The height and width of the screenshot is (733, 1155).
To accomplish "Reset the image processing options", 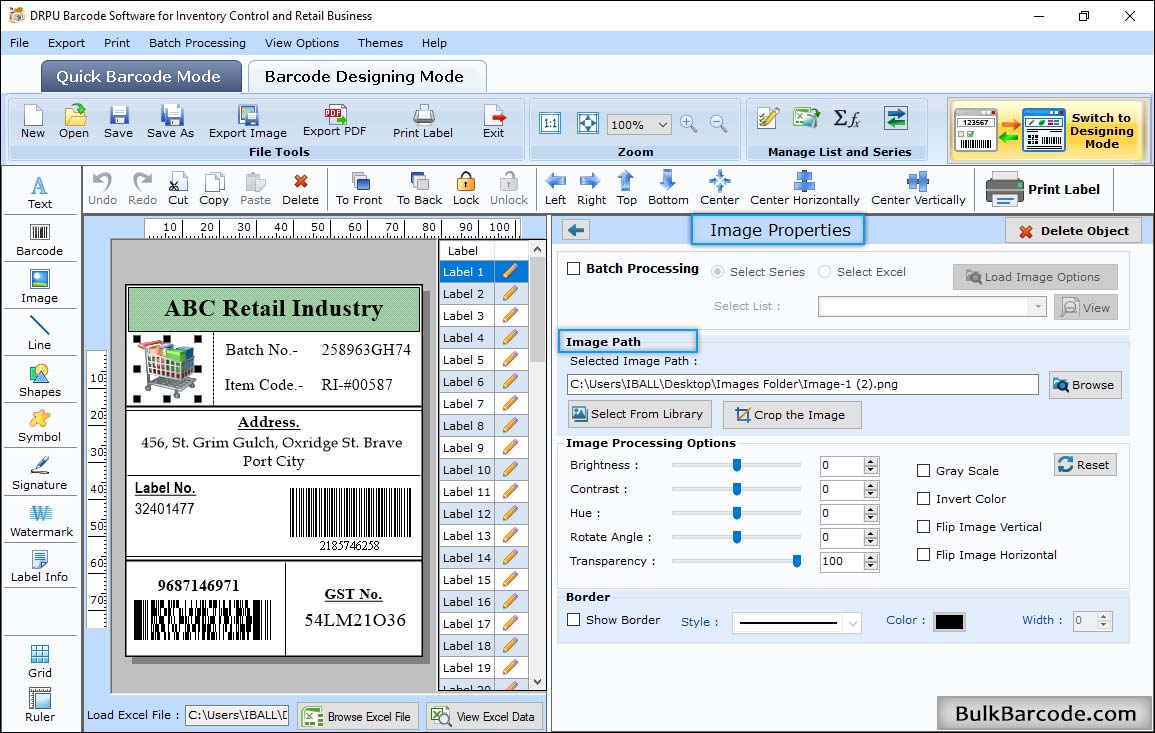I will click(x=1085, y=465).
